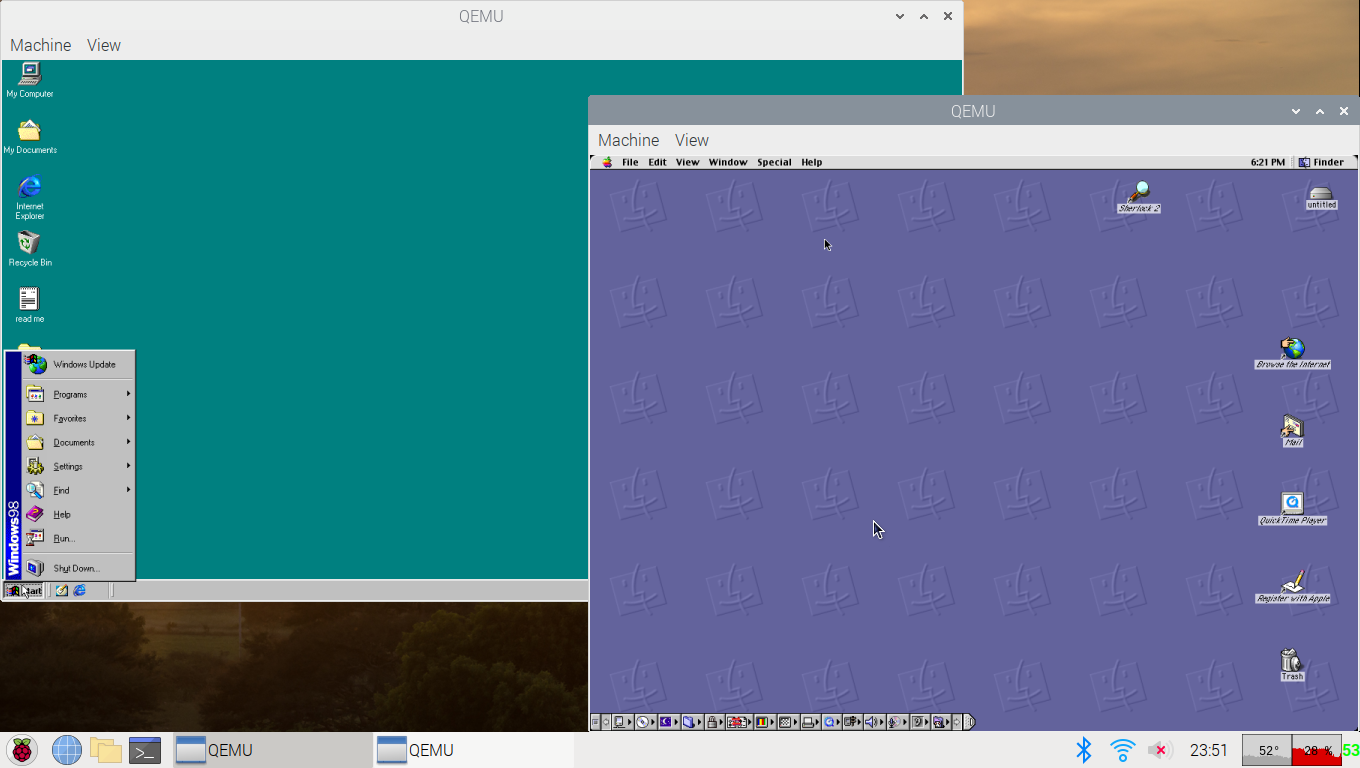Open the Energy Saver moon control strip module
This screenshot has width=1360, height=768.
pos(668,722)
